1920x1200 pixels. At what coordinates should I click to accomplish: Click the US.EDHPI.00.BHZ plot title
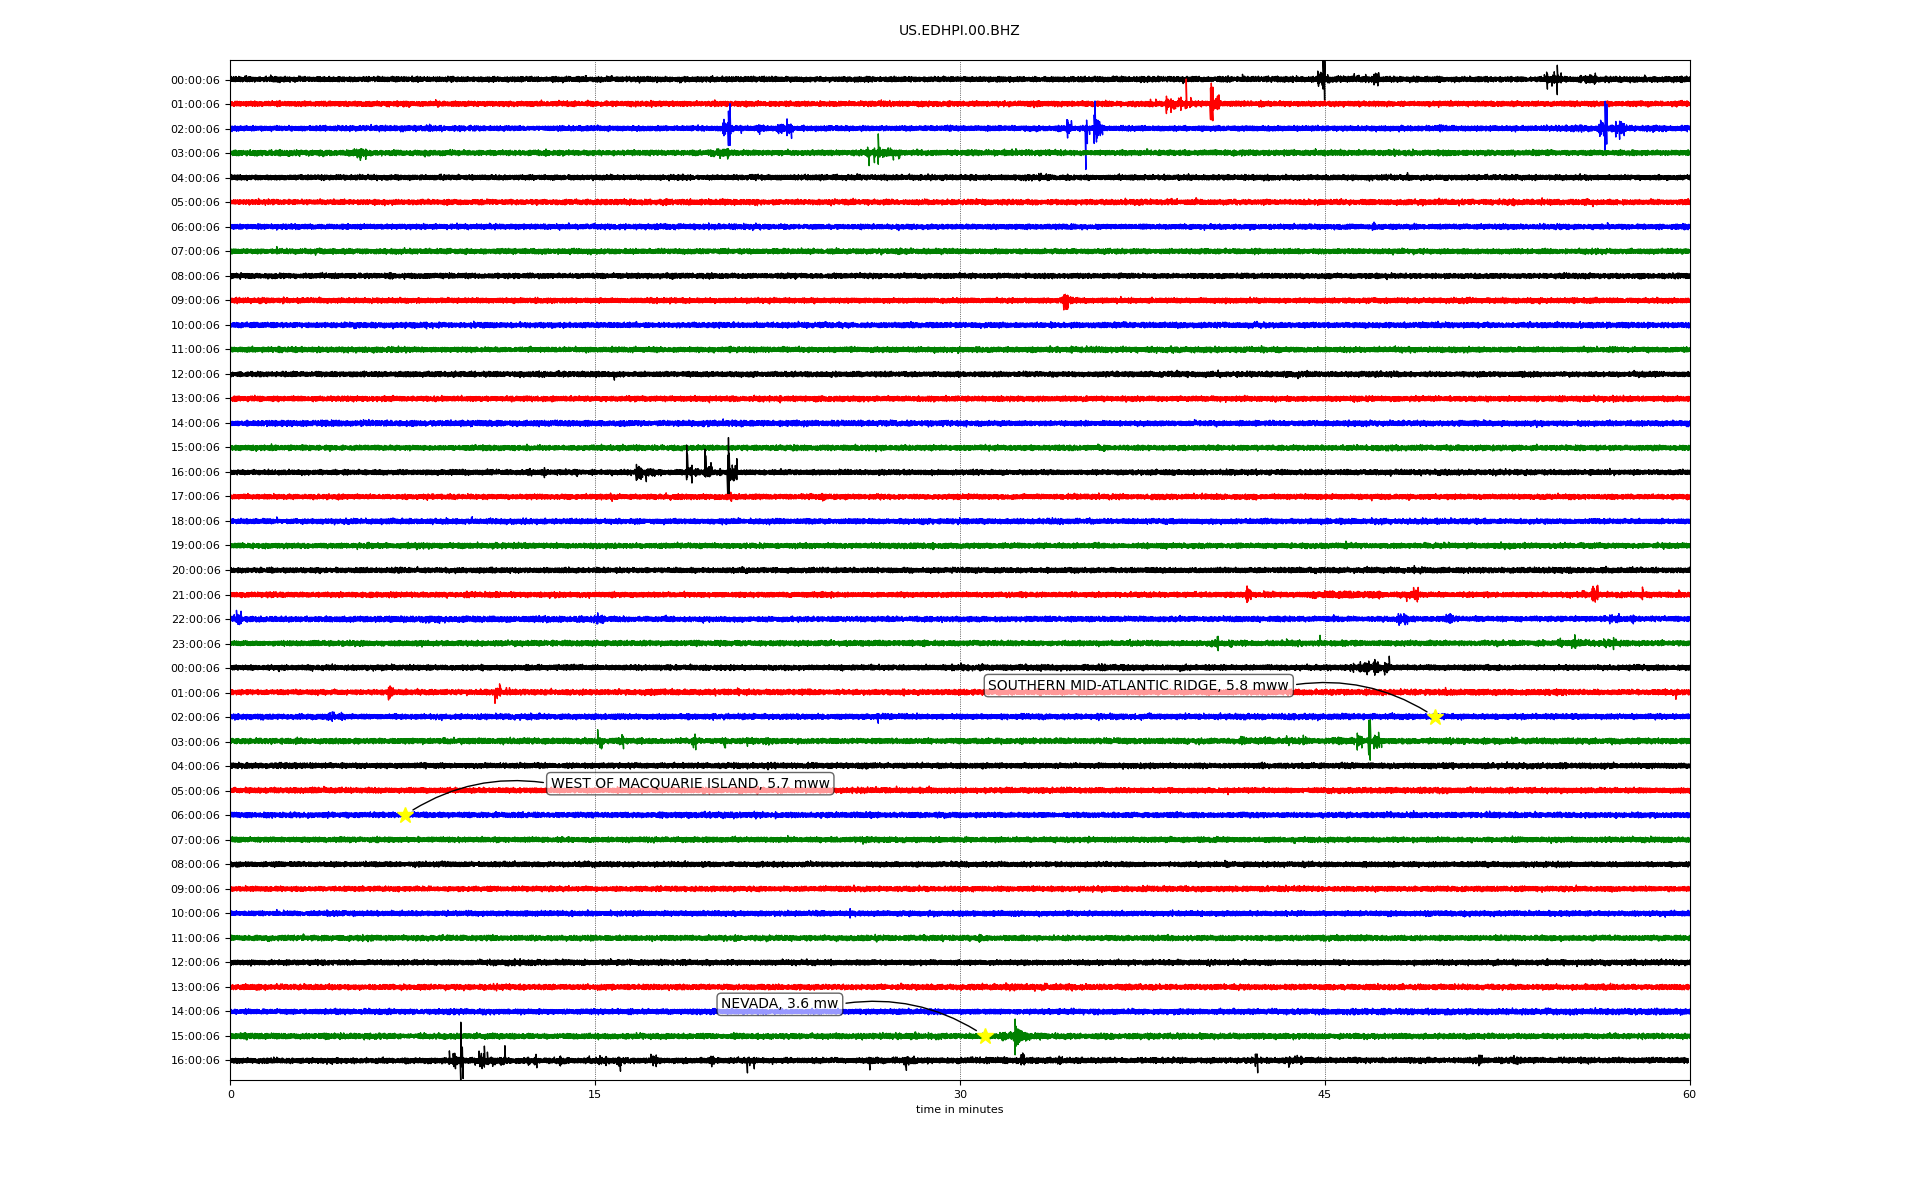(959, 31)
